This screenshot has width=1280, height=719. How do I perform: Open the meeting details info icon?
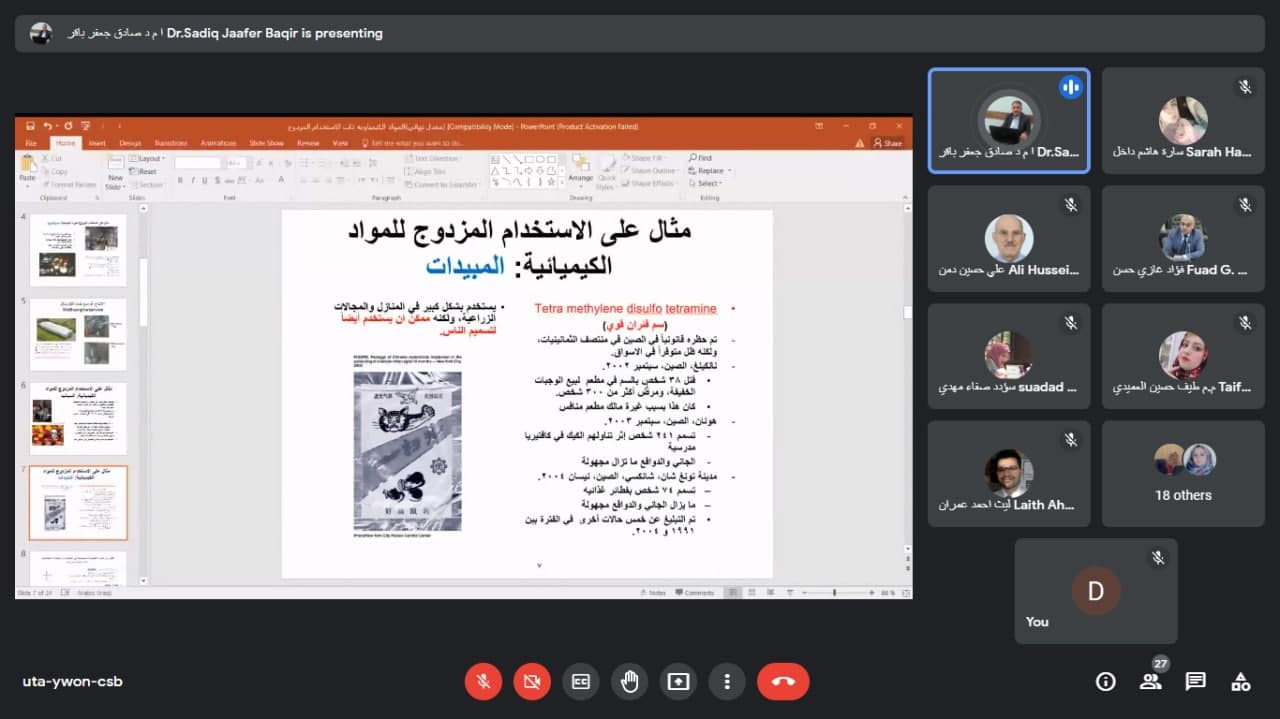[x=1106, y=682]
